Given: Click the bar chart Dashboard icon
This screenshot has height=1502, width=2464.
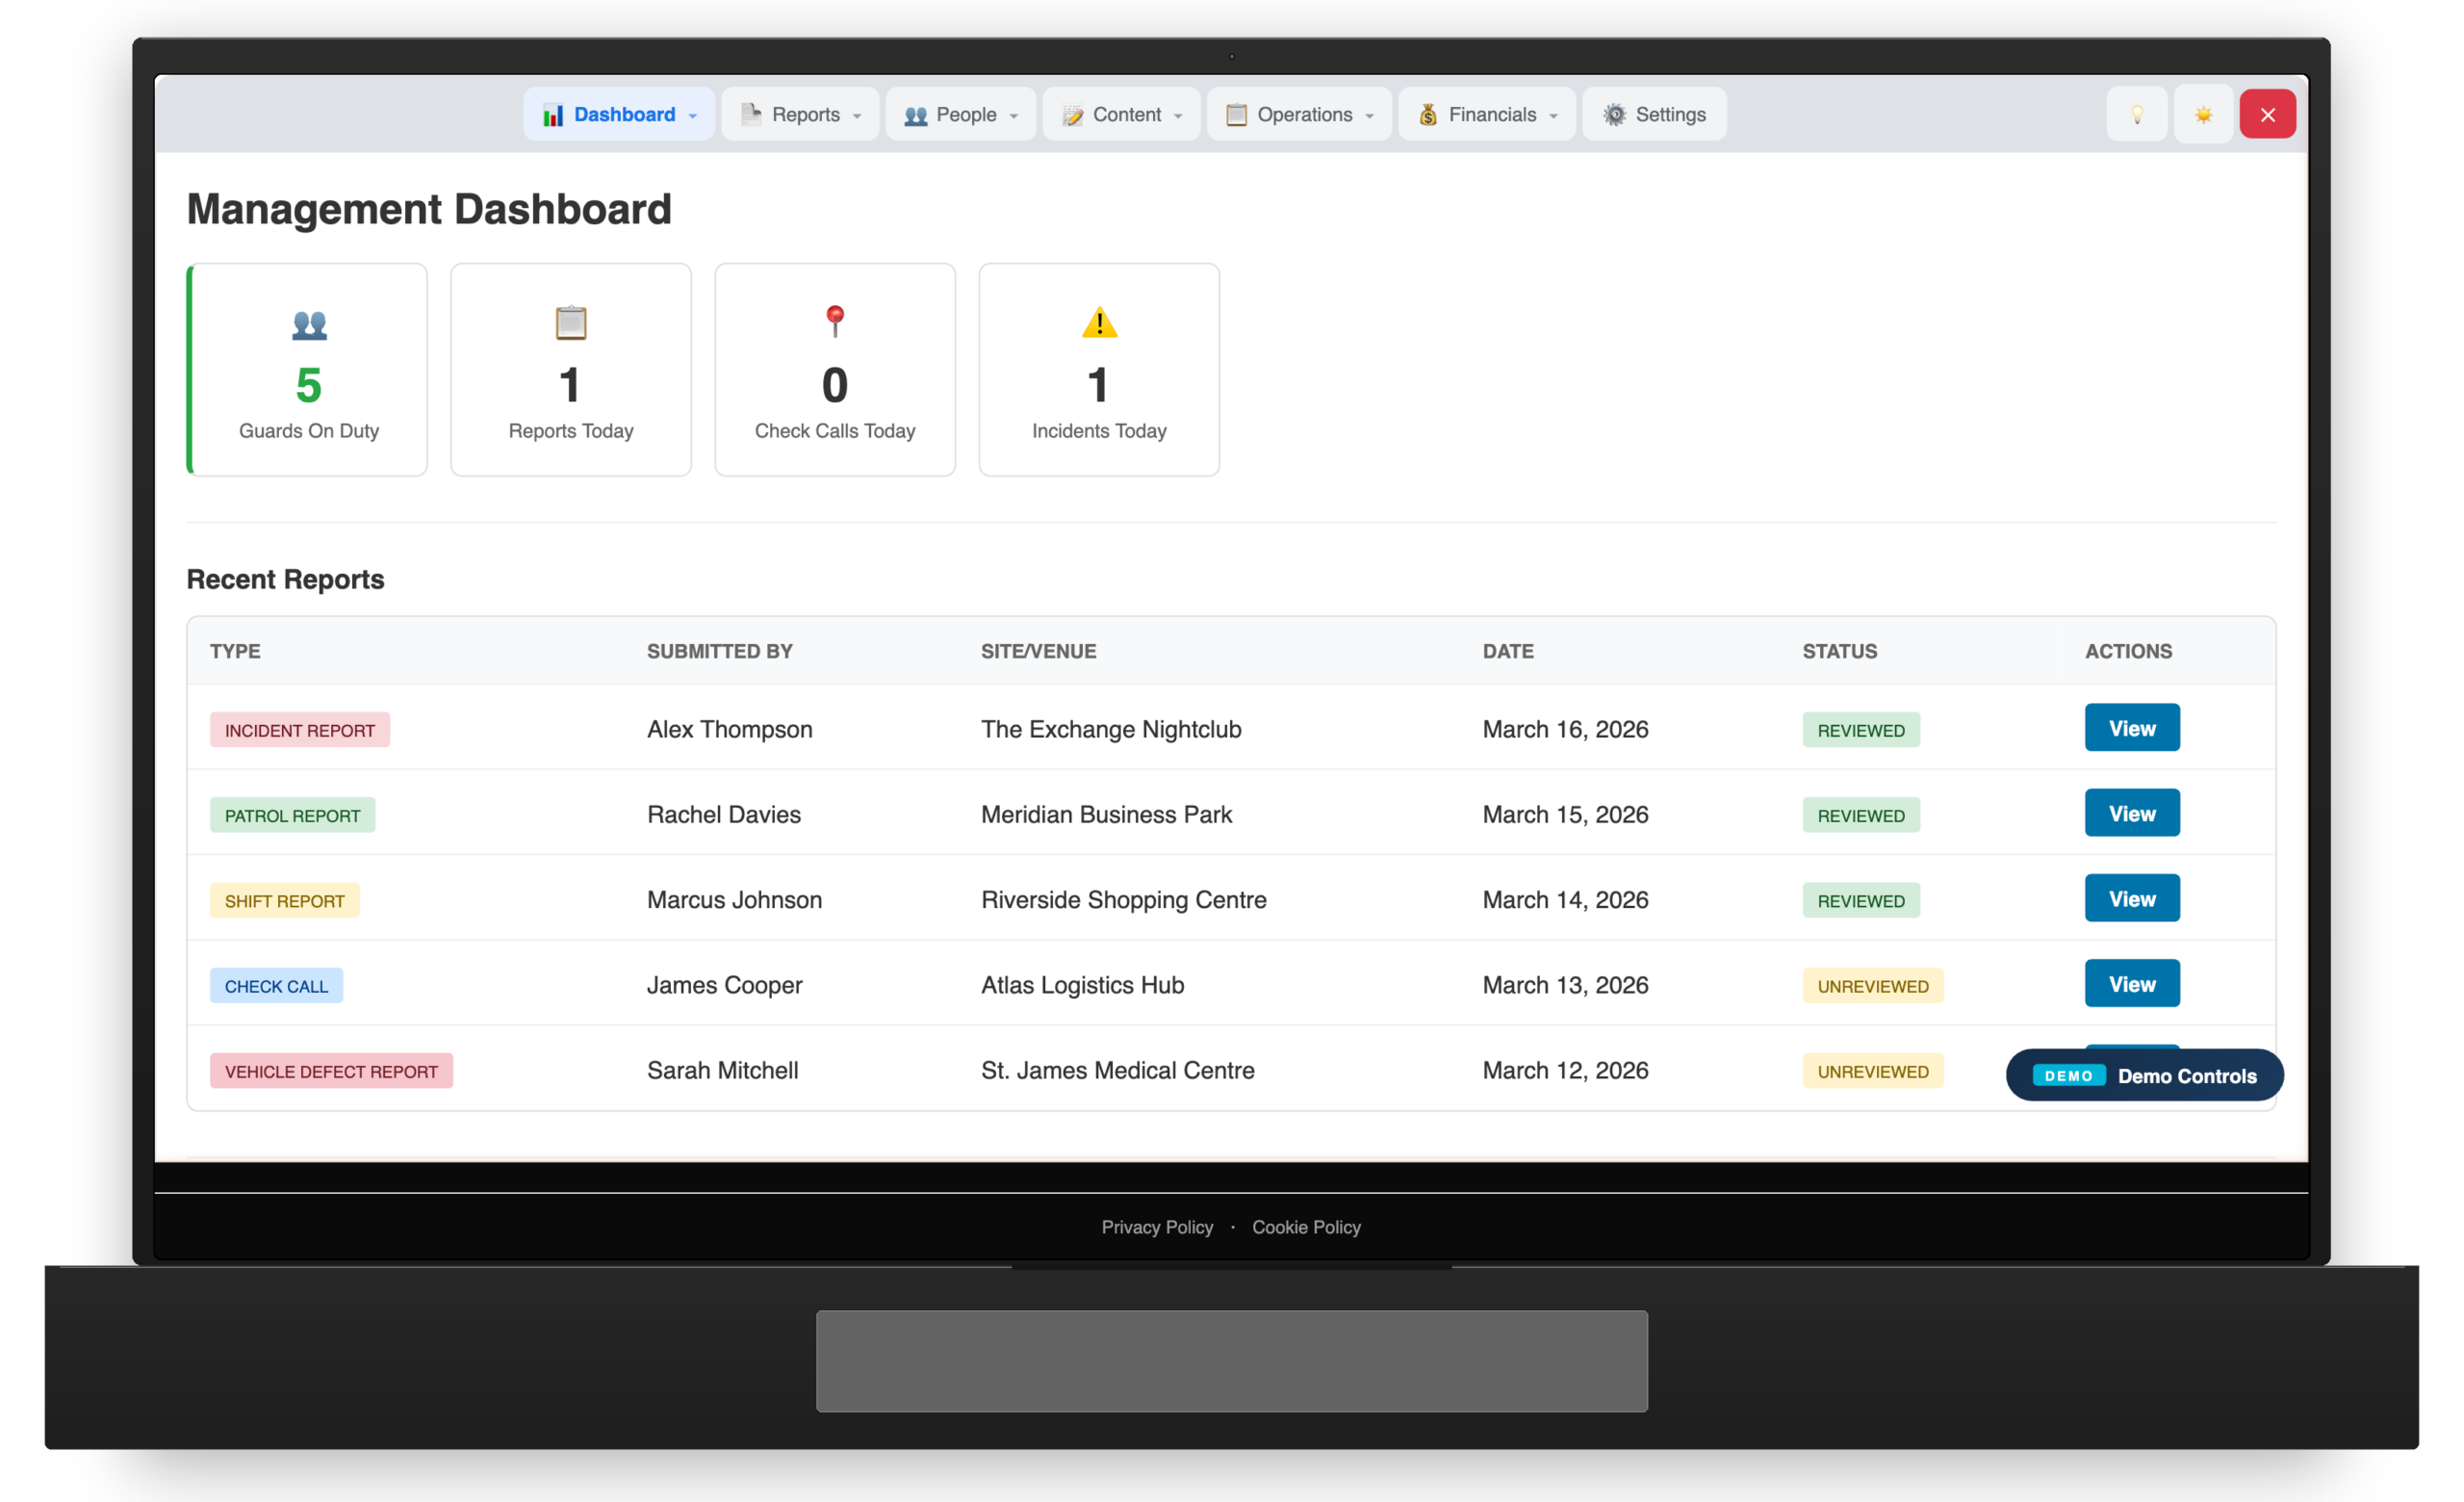Looking at the screenshot, I should coord(553,115).
